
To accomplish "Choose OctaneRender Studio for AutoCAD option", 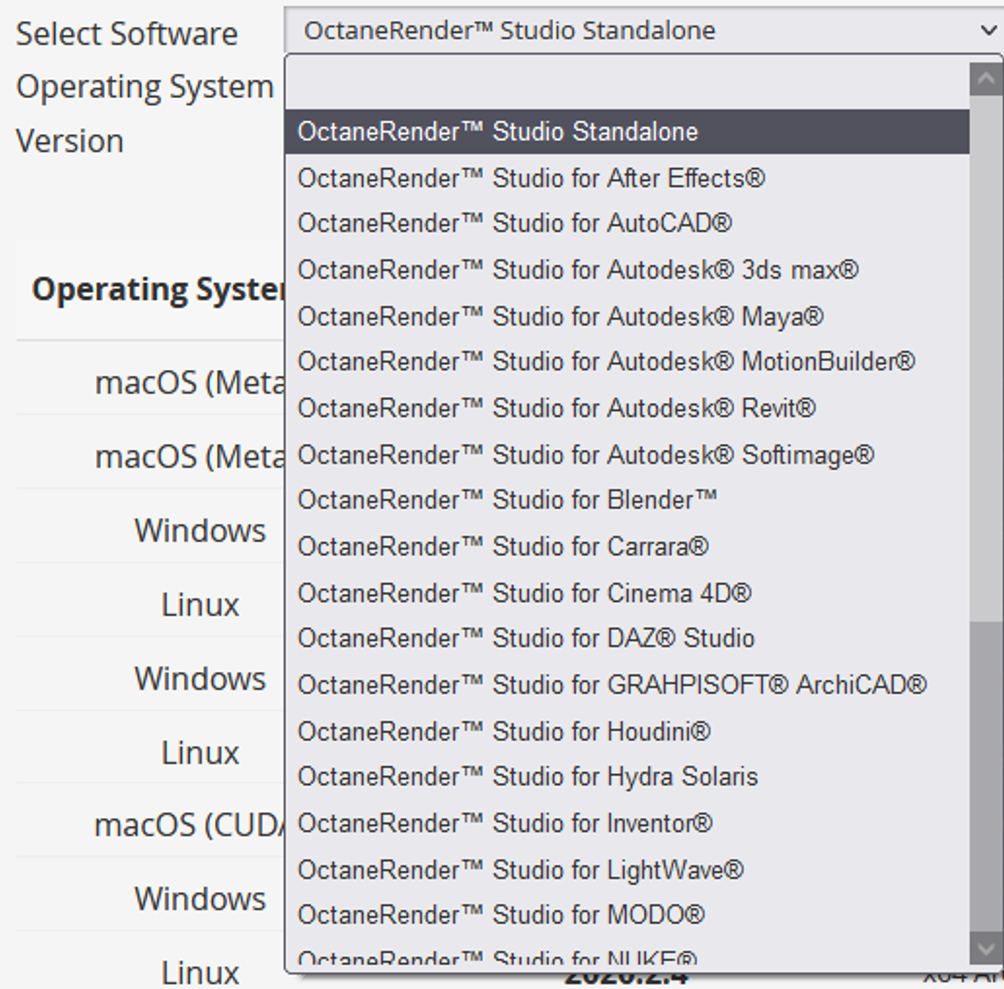I will point(514,224).
